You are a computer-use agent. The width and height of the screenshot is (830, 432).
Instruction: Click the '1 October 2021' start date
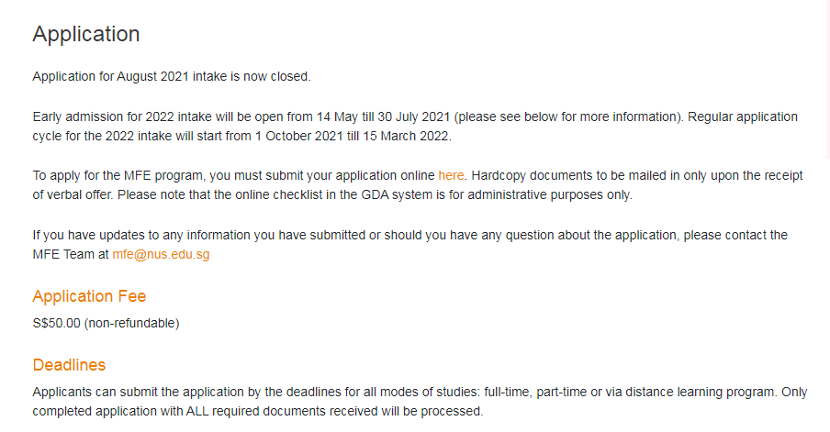[299, 136]
